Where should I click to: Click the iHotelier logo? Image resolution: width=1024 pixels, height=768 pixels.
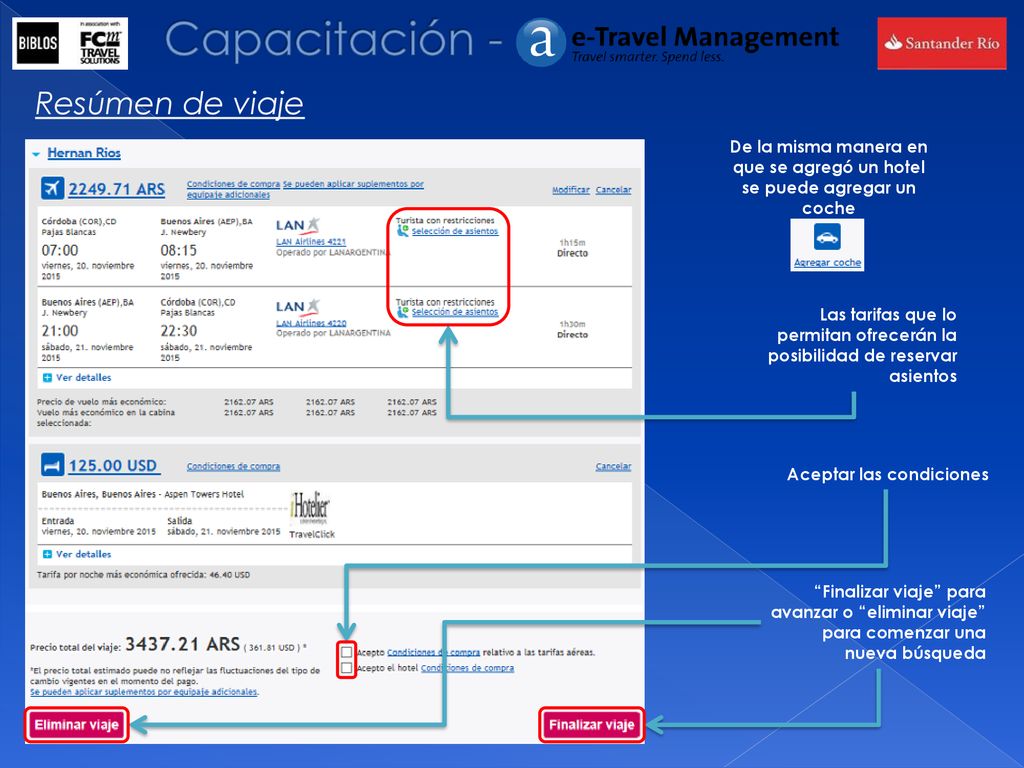[310, 507]
